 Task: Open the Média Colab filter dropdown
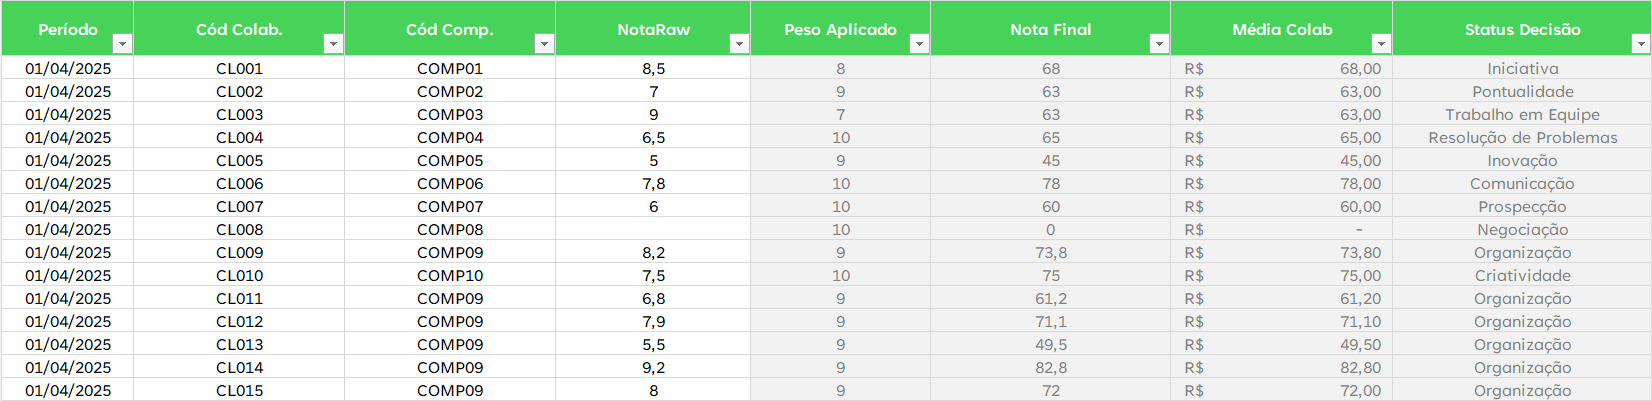pyautogui.click(x=1381, y=44)
